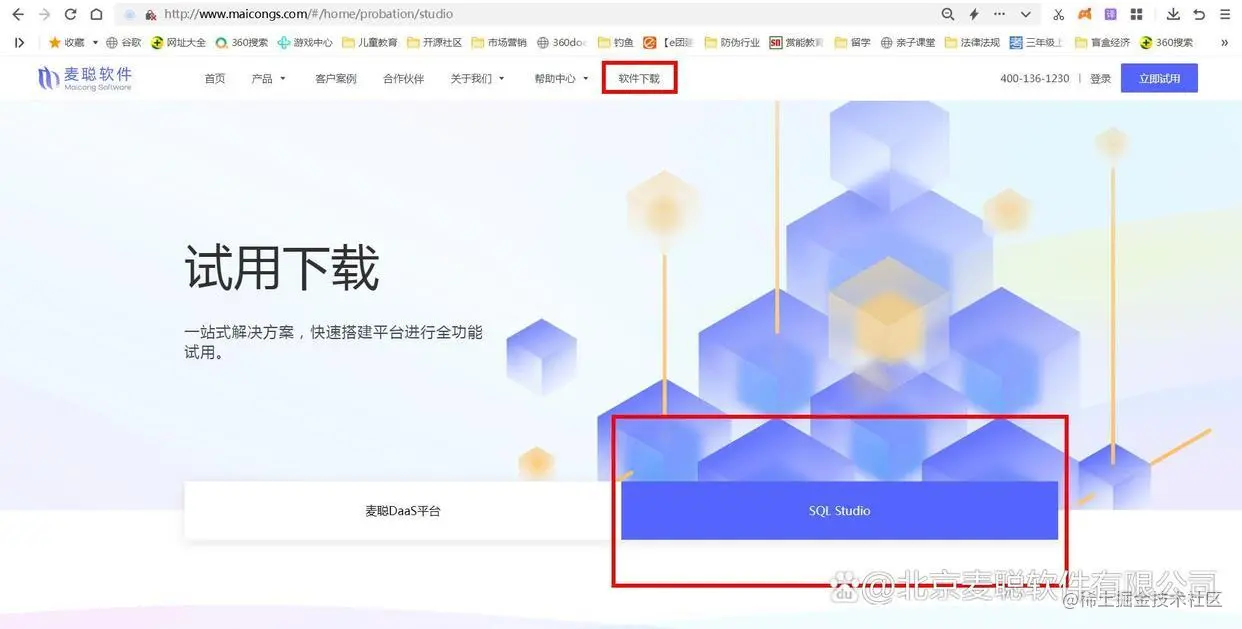Toggle the bookmarks sidebar panel icon
Image resolution: width=1242 pixels, height=629 pixels.
tap(19, 42)
